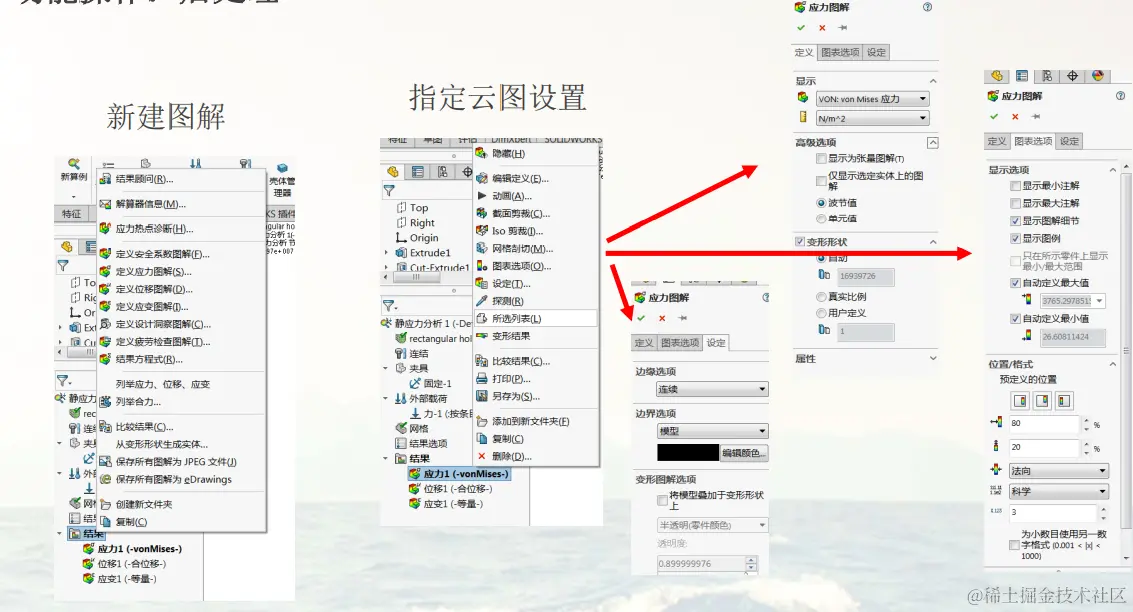This screenshot has height=612, width=1133.
Task: Enable 显示最大注解 checkbox
Action: click(x=1015, y=203)
